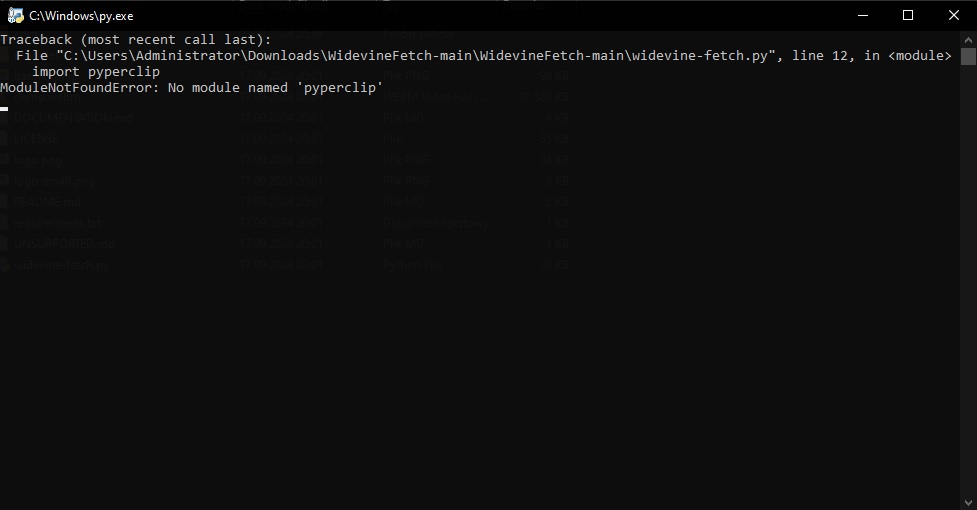Click the vertical scrollbar thumb
Viewport: 977px width, 510px height.
click(x=968, y=57)
